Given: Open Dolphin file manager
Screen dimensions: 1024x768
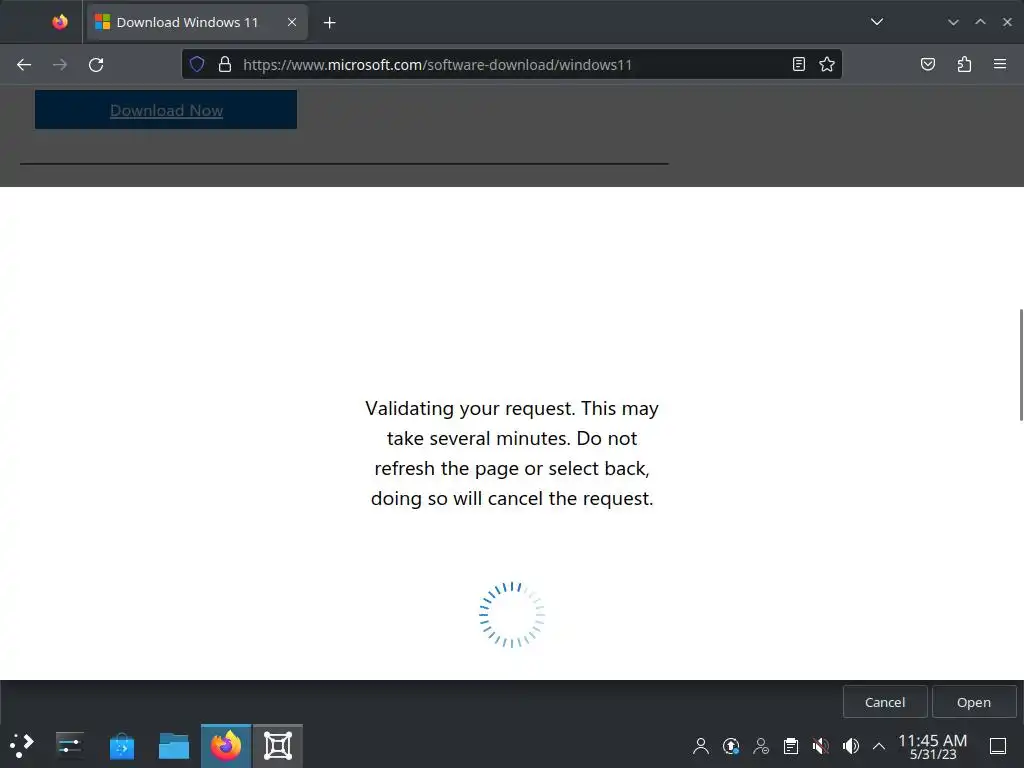Looking at the screenshot, I should click(x=174, y=745).
